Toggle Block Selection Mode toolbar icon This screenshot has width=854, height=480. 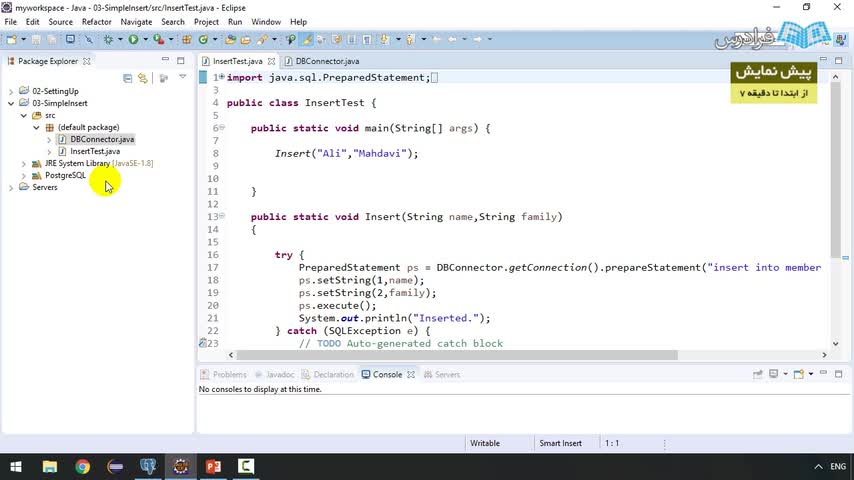click(x=352, y=39)
